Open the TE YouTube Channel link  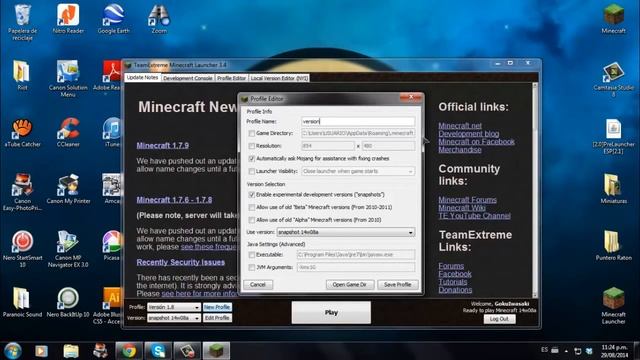[474, 216]
